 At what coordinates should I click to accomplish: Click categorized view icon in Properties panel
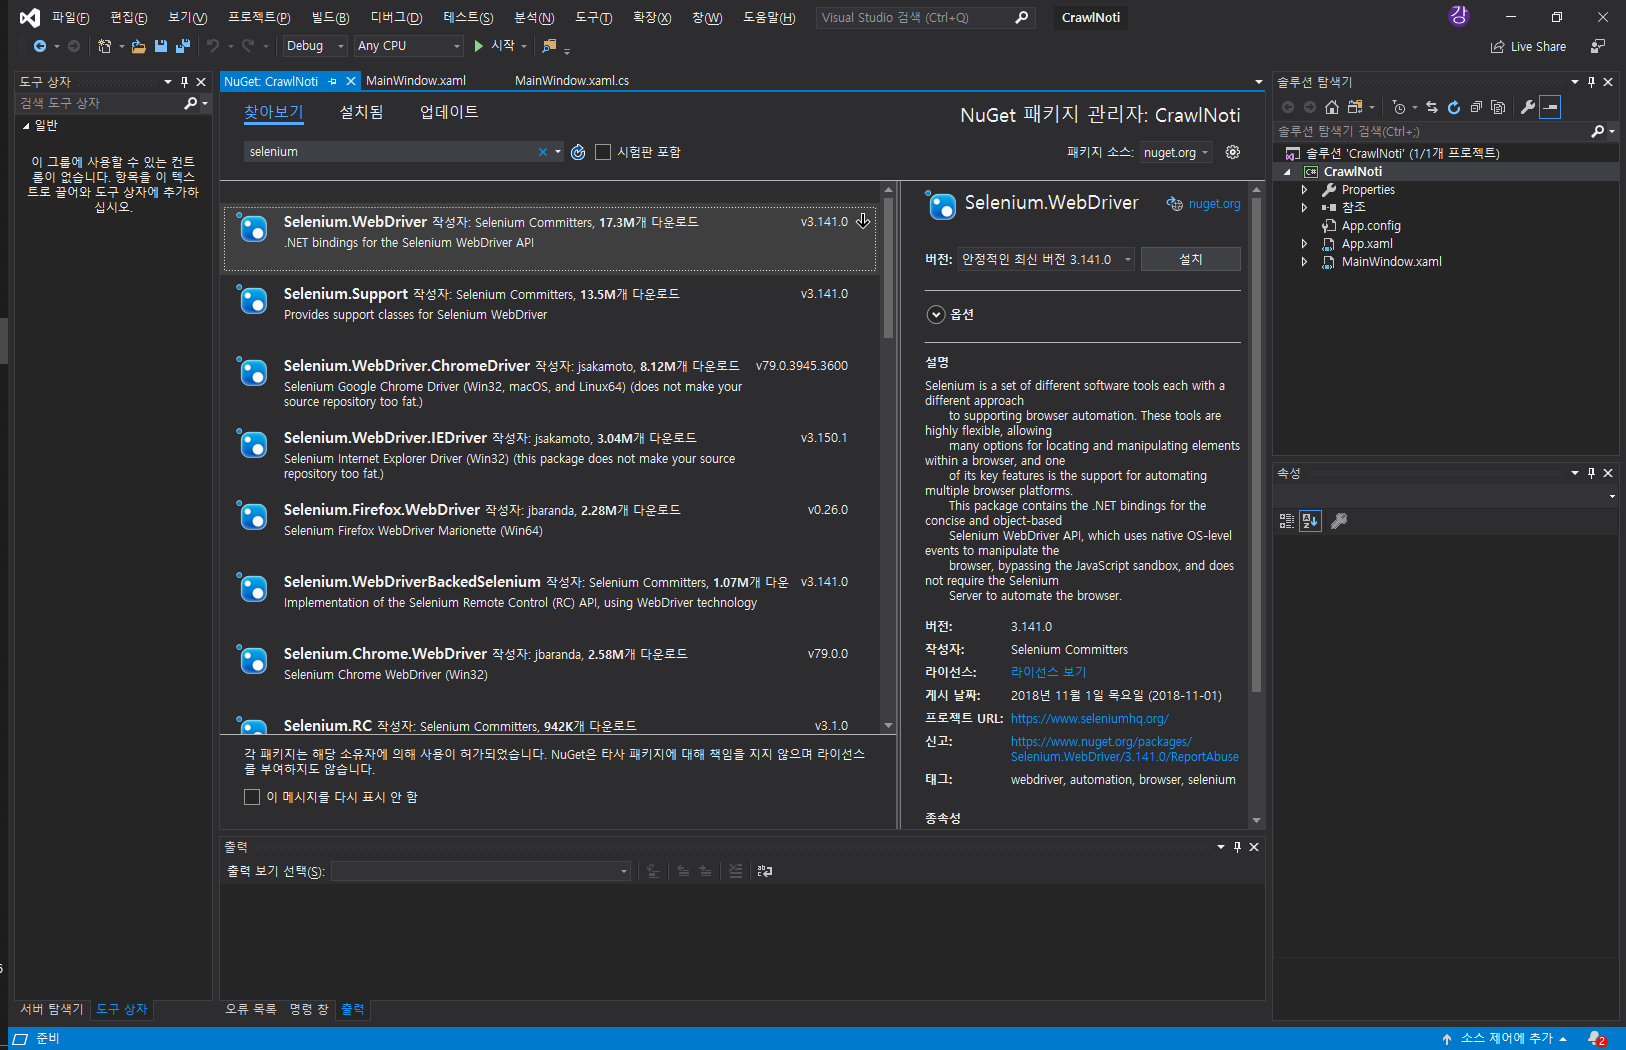click(x=1287, y=521)
